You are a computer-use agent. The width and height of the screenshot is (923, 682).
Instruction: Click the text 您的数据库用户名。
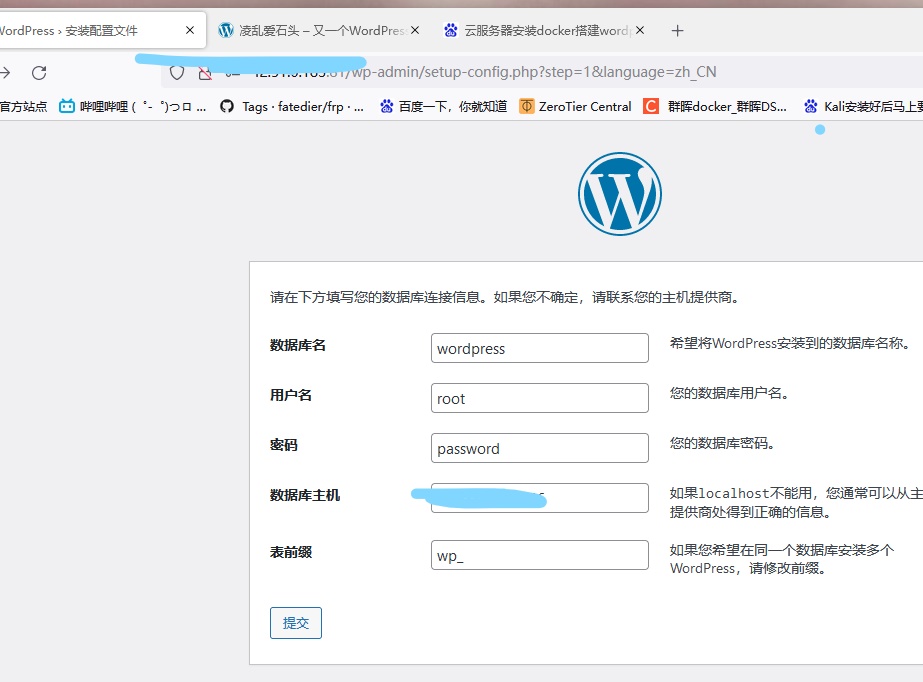[x=729, y=393]
